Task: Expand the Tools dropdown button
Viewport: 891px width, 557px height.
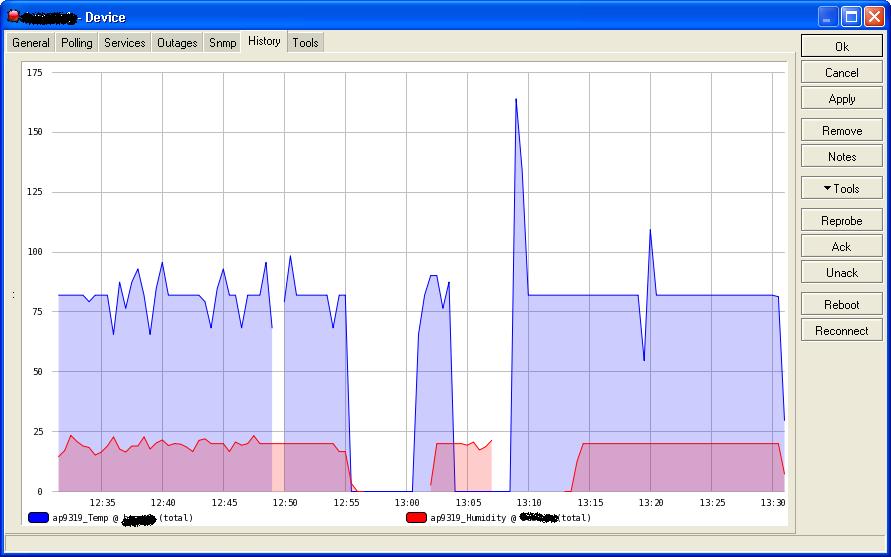Action: click(x=842, y=188)
